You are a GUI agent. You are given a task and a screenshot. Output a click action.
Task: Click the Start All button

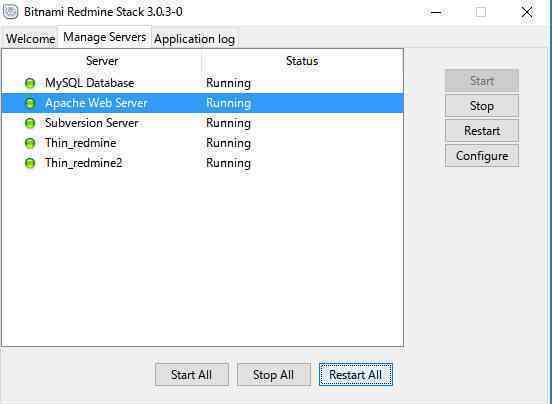tap(192, 375)
